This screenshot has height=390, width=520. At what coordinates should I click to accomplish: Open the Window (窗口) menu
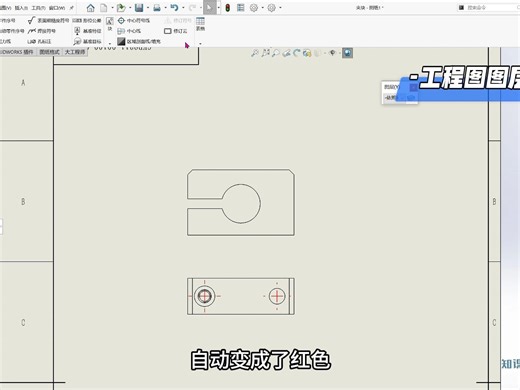tap(57, 8)
